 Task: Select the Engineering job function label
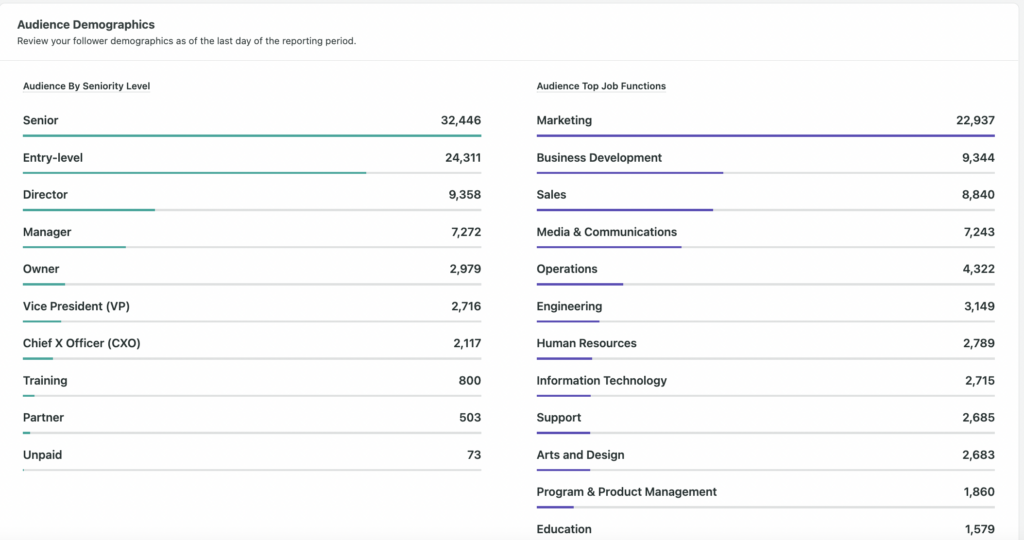coord(569,306)
